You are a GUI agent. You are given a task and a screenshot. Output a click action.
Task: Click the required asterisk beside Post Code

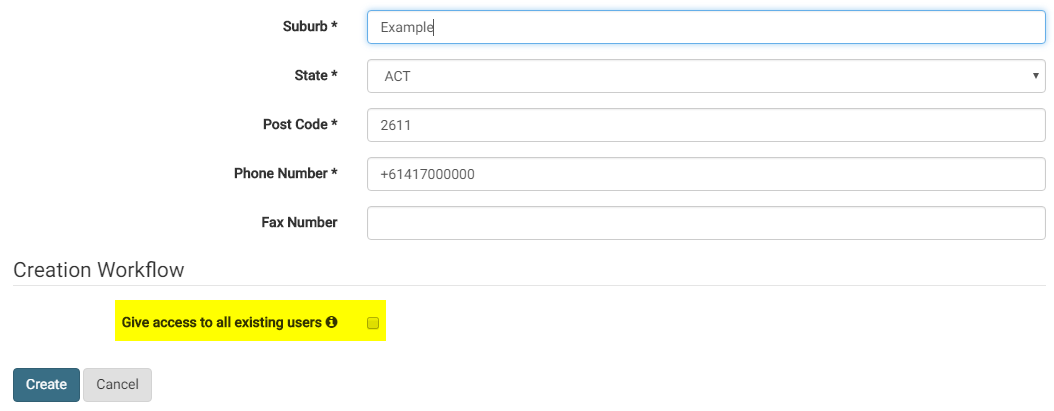tap(334, 125)
